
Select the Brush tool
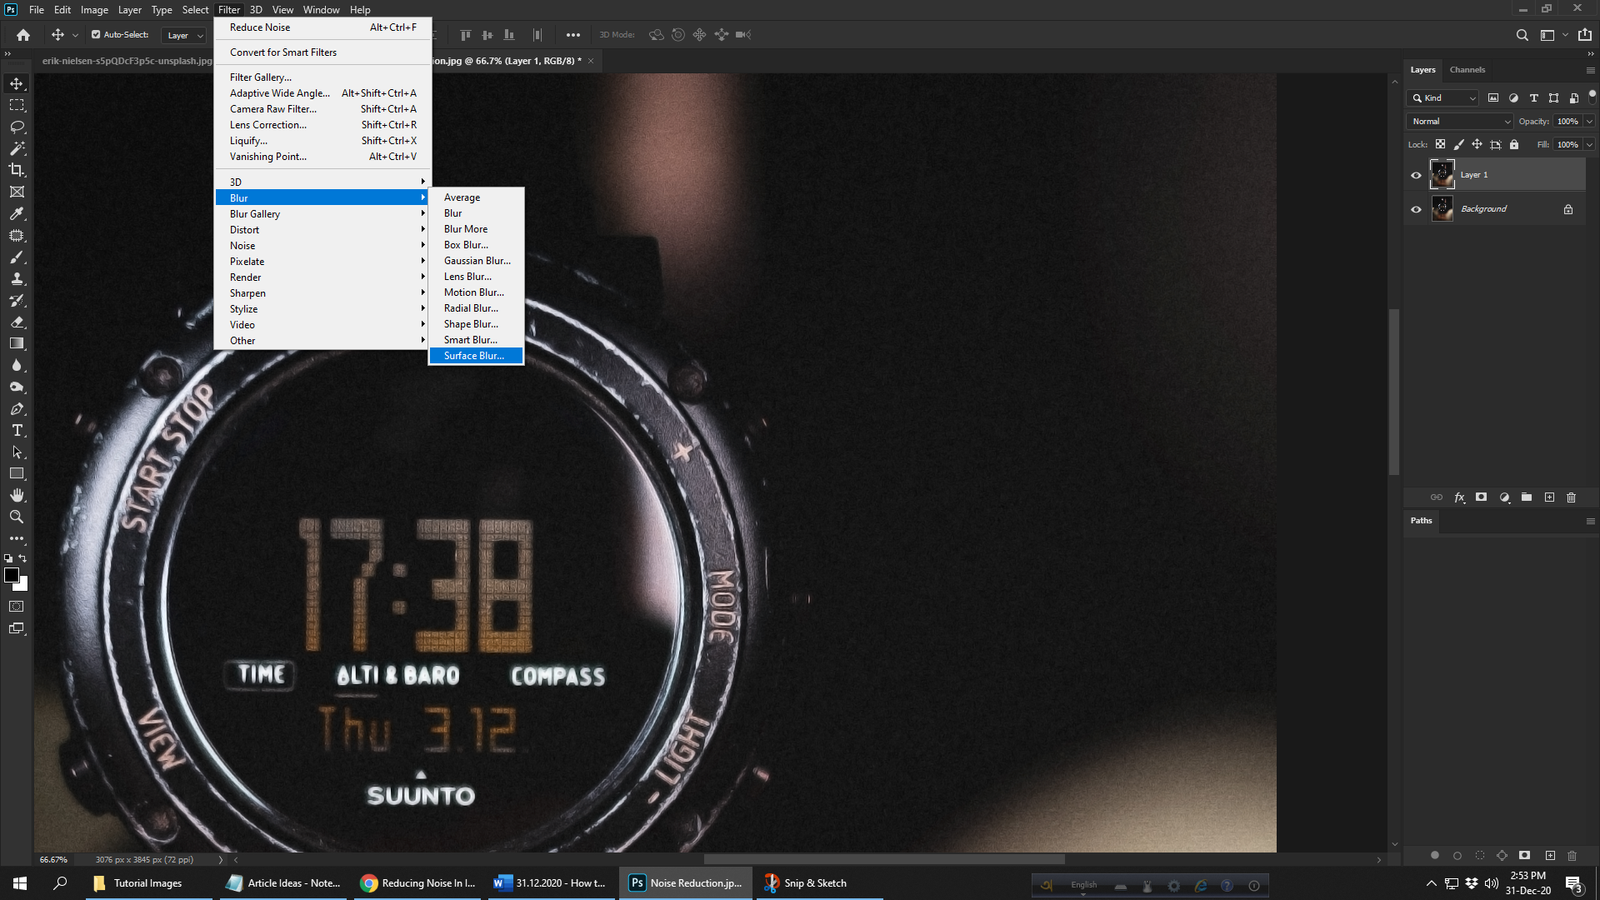pos(17,257)
